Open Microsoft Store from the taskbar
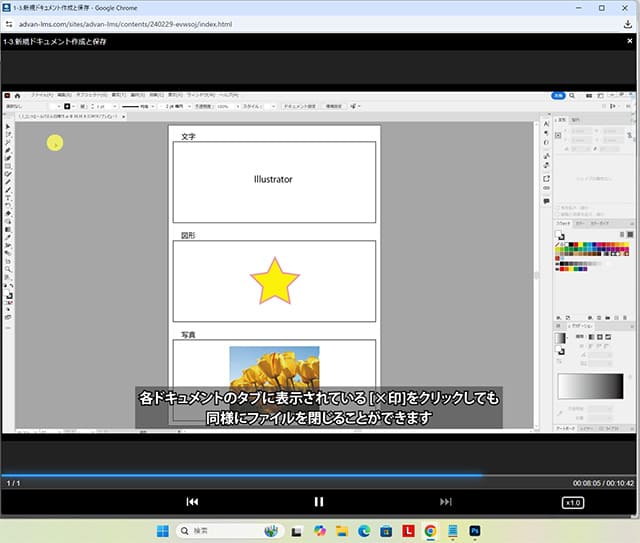Image resolution: width=640 pixels, height=543 pixels. [x=386, y=530]
